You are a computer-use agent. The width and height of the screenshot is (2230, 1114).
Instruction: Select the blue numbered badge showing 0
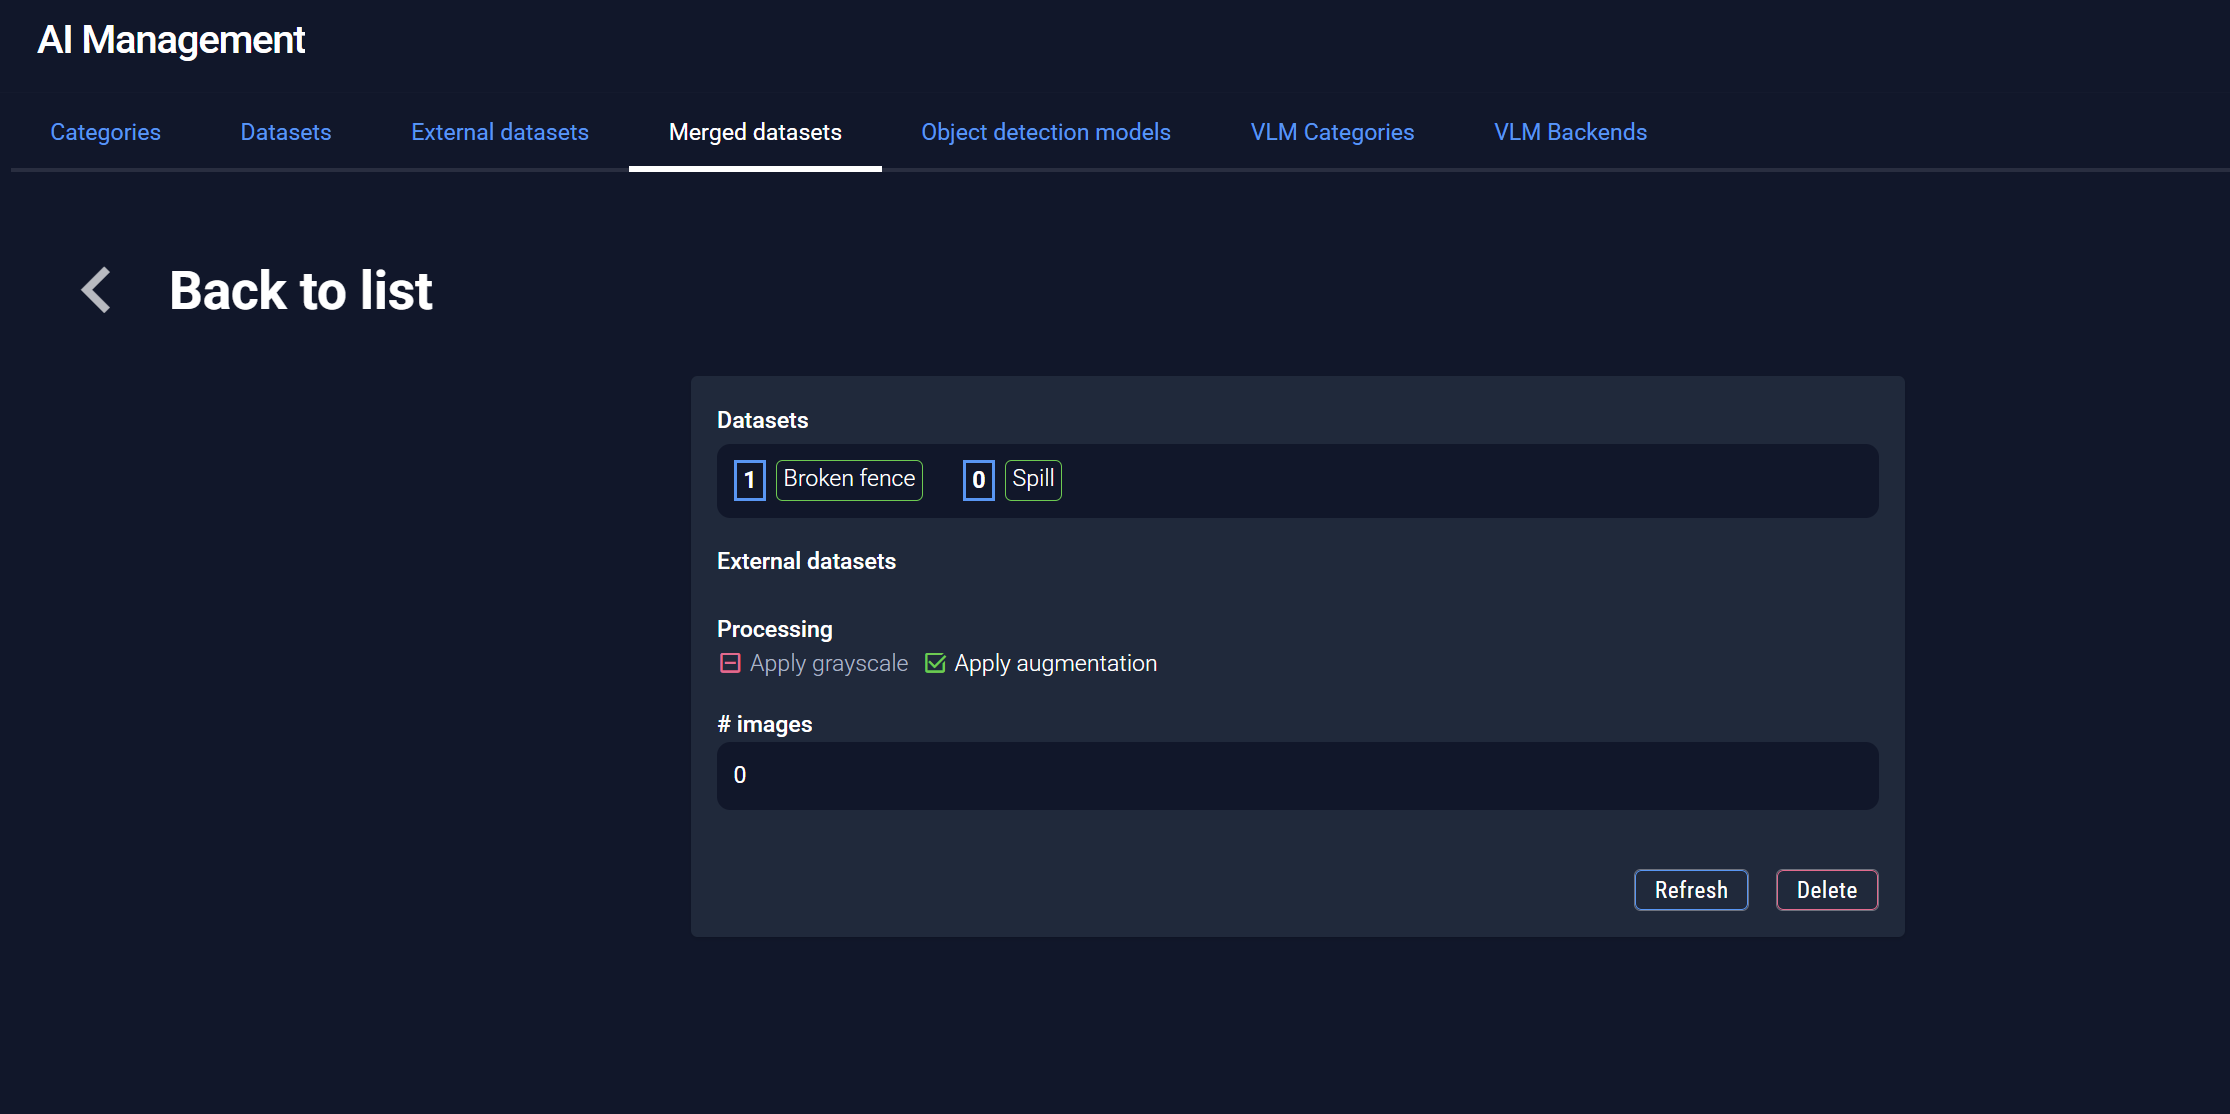click(x=977, y=479)
